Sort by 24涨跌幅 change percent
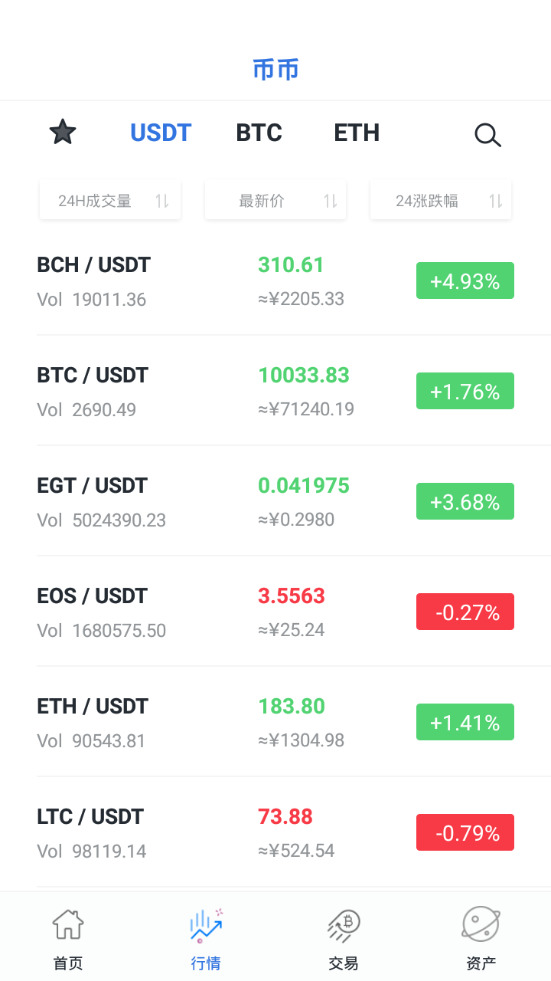Image resolution: width=551 pixels, height=981 pixels. [441, 200]
